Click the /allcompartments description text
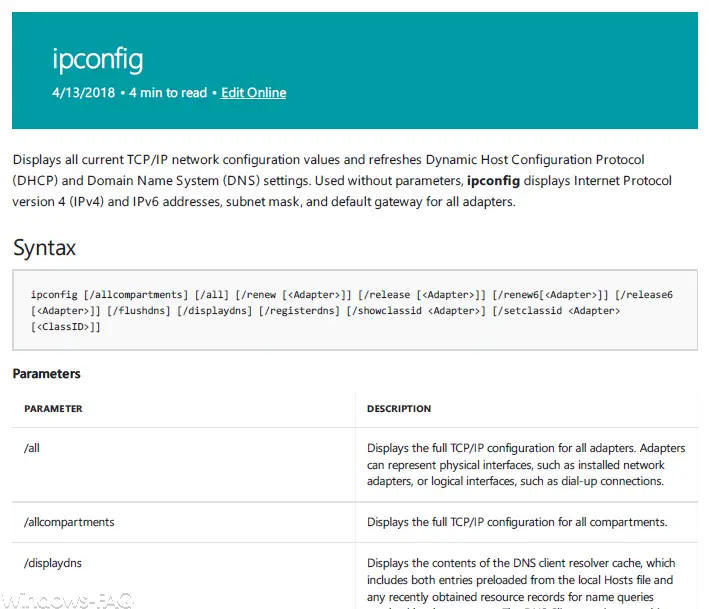 (x=517, y=522)
